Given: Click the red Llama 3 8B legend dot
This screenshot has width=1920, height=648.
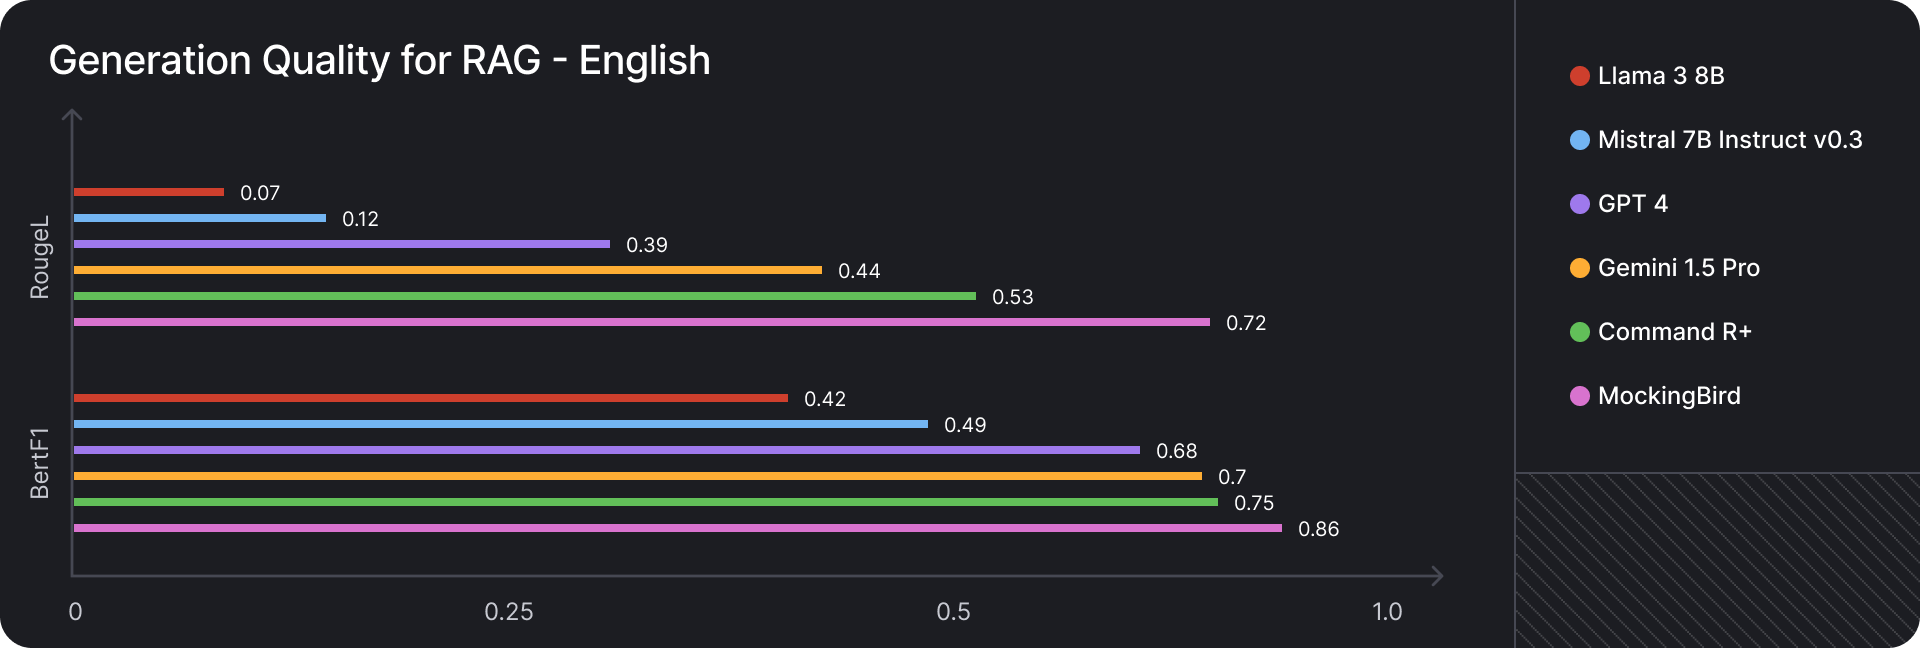Looking at the screenshot, I should click(x=1580, y=76).
